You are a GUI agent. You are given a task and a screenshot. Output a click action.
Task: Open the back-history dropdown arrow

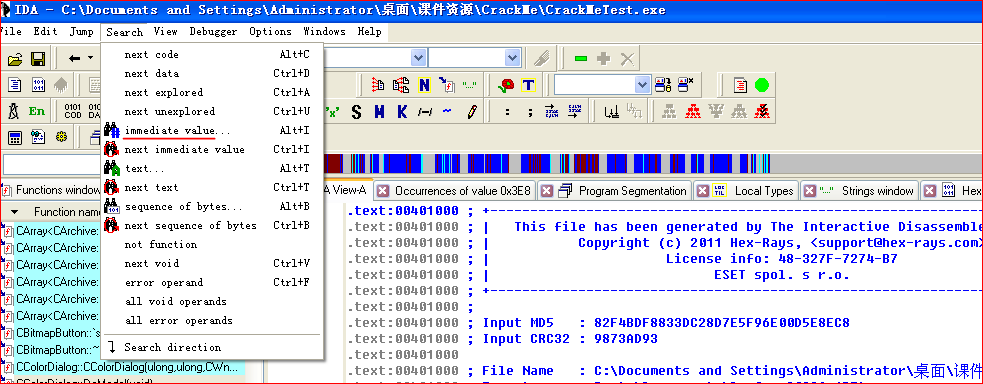tap(91, 59)
